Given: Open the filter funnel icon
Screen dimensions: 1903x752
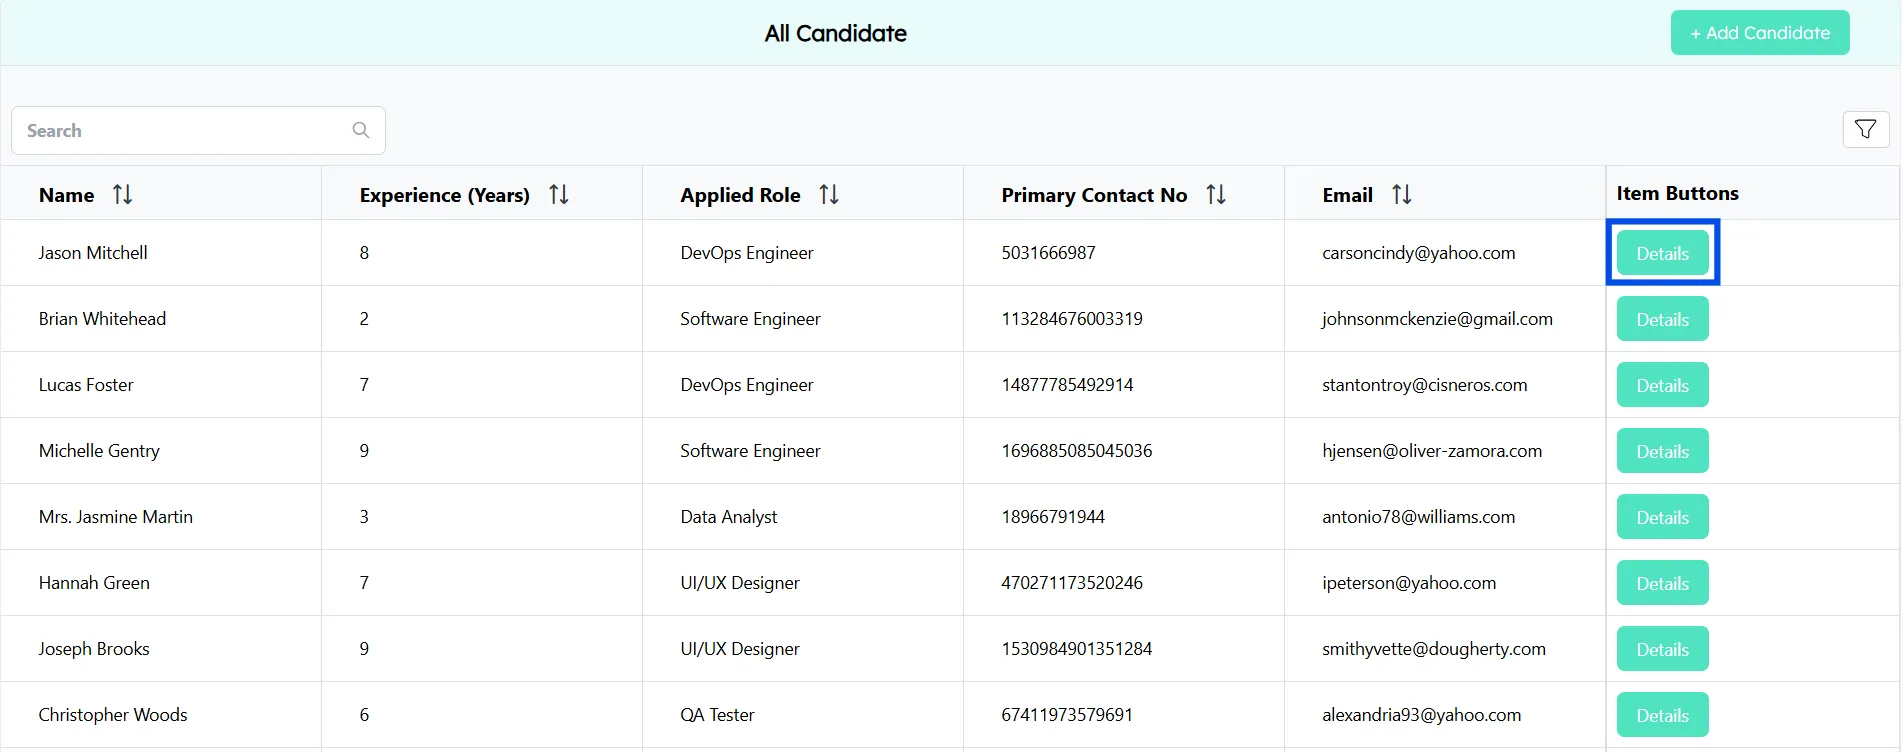Looking at the screenshot, I should (1865, 129).
